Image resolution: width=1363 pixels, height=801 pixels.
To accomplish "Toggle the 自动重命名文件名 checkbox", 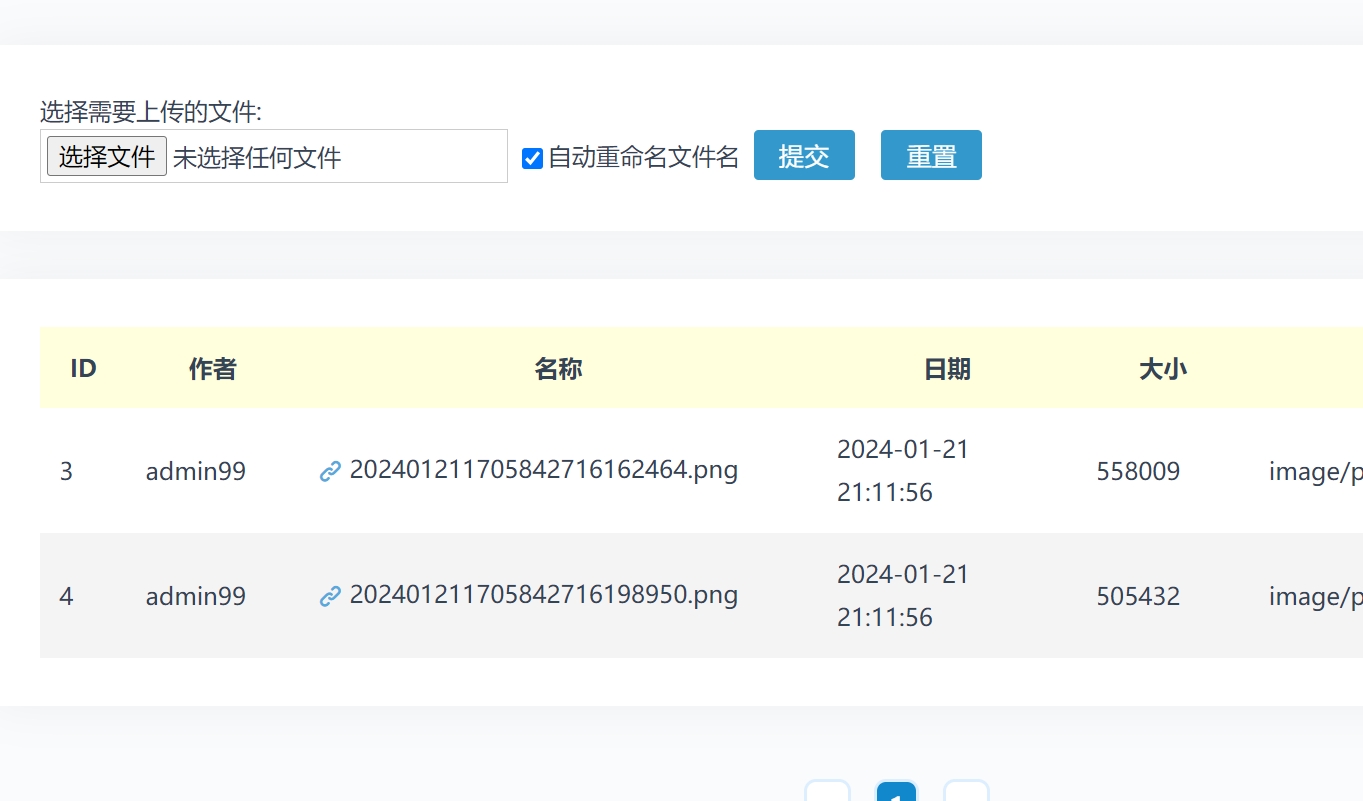I will (x=533, y=158).
